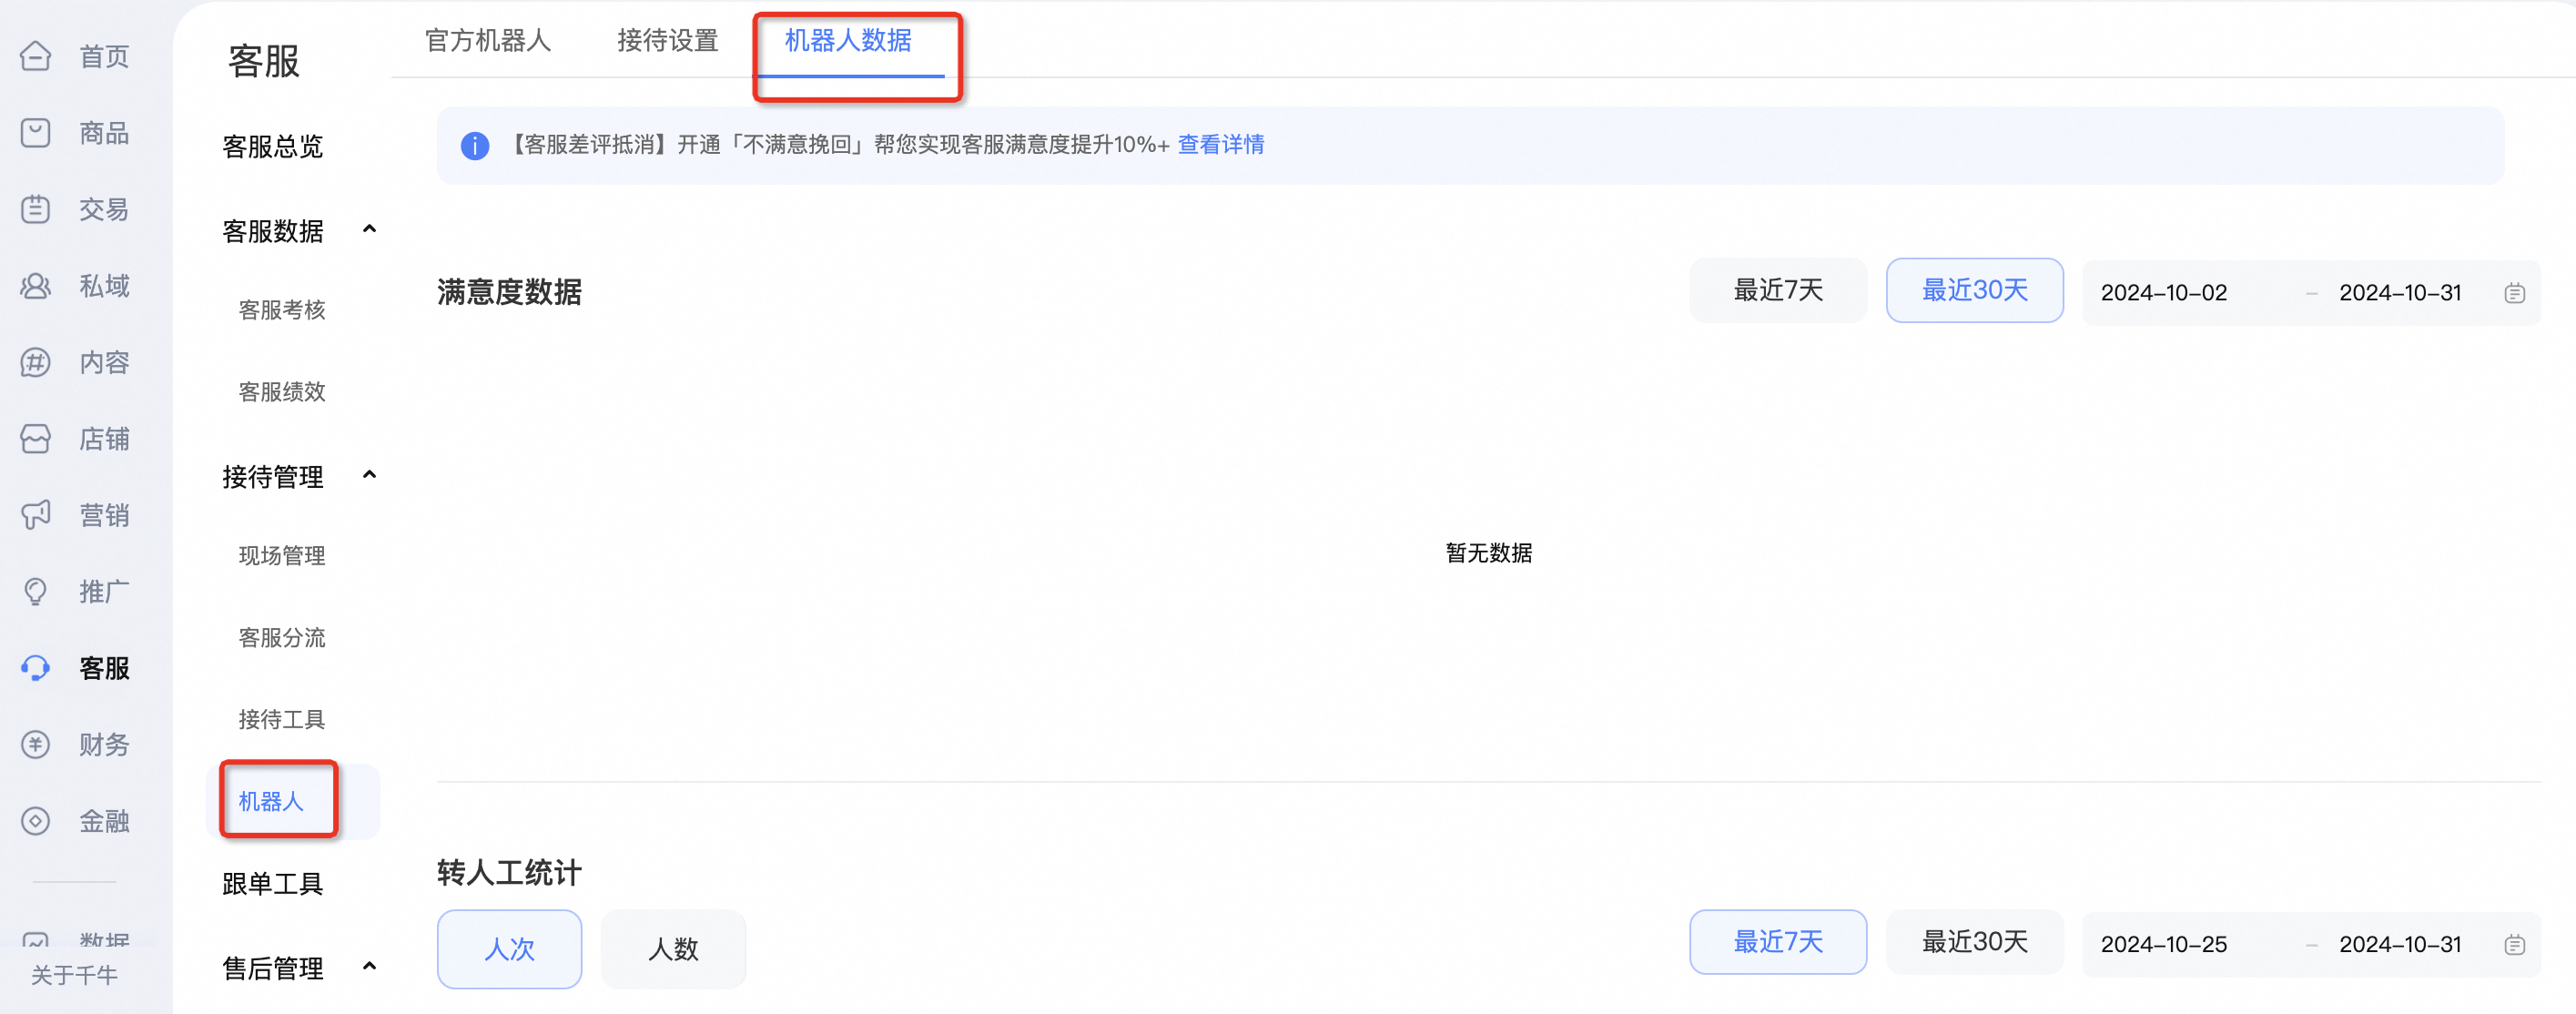Select the 商品 products icon
The height and width of the screenshot is (1014, 2576).
click(x=35, y=133)
